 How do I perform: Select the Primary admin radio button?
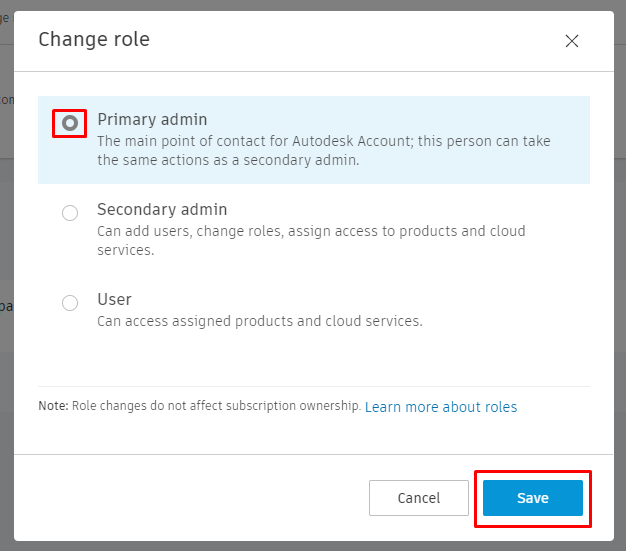(70, 123)
